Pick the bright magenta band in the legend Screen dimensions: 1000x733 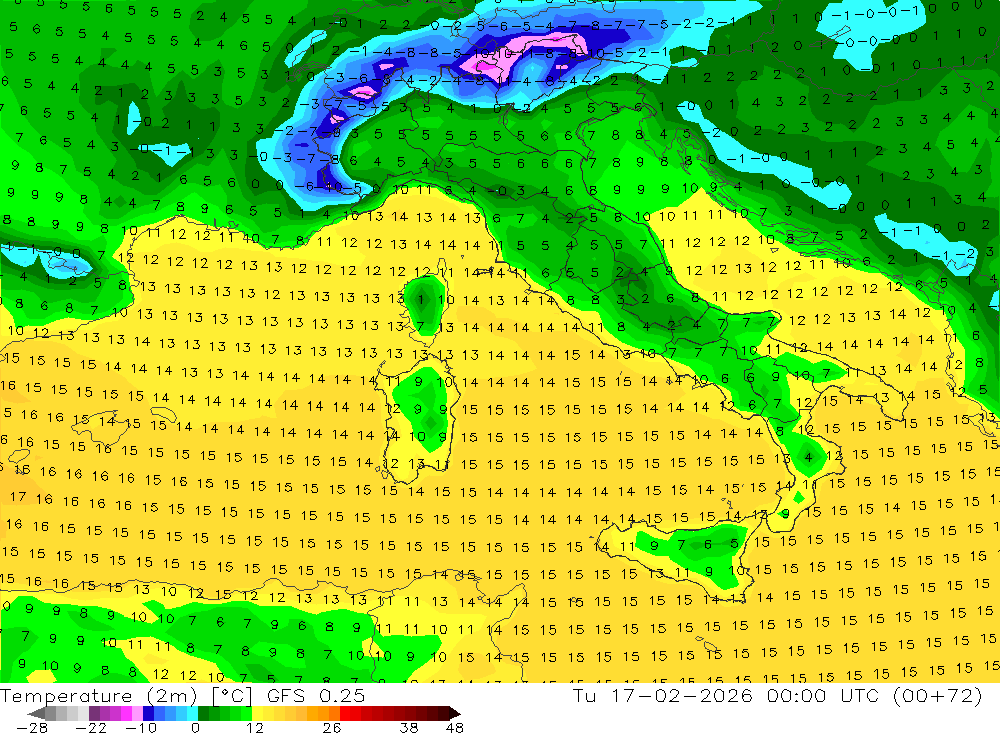[x=126, y=713]
